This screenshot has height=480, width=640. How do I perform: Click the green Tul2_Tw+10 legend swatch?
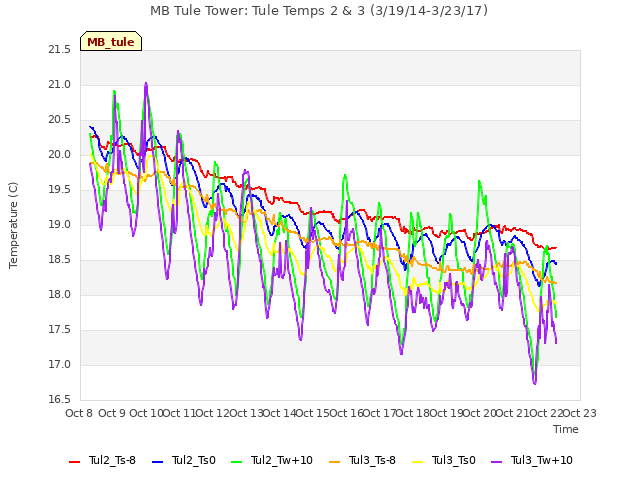237,461
